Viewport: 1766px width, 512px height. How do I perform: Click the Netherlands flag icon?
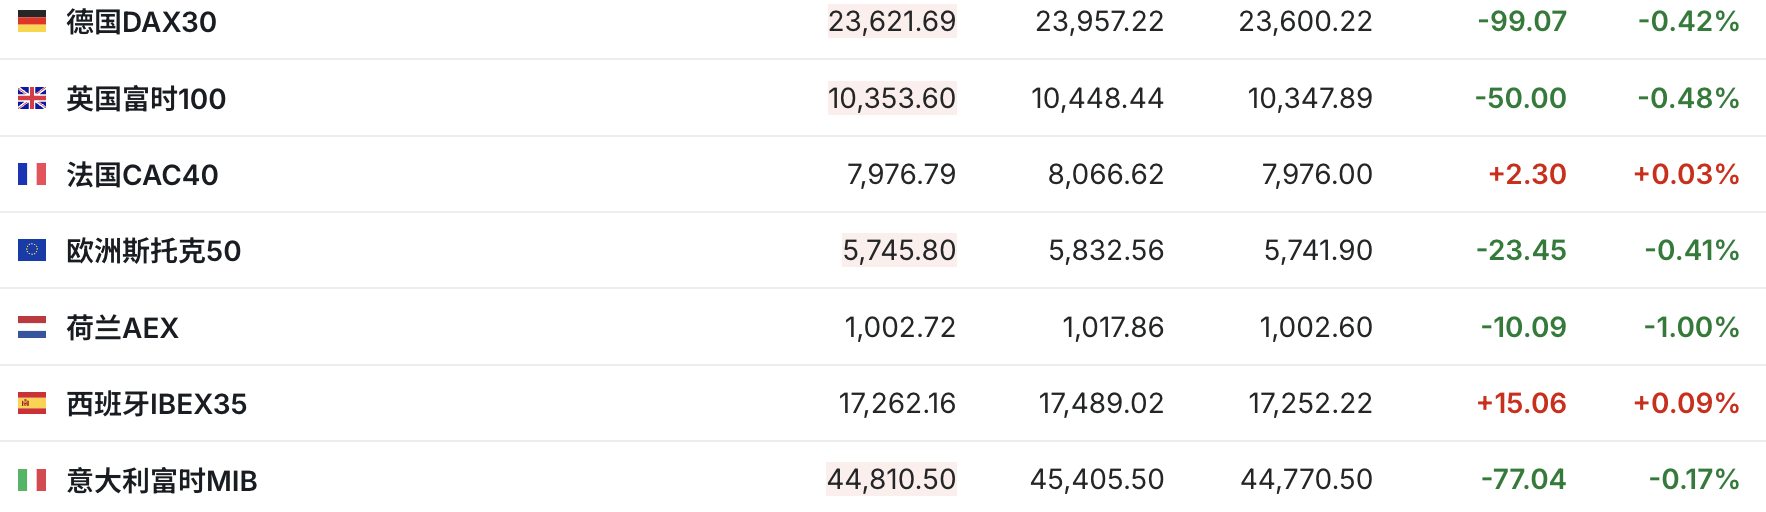click(32, 327)
